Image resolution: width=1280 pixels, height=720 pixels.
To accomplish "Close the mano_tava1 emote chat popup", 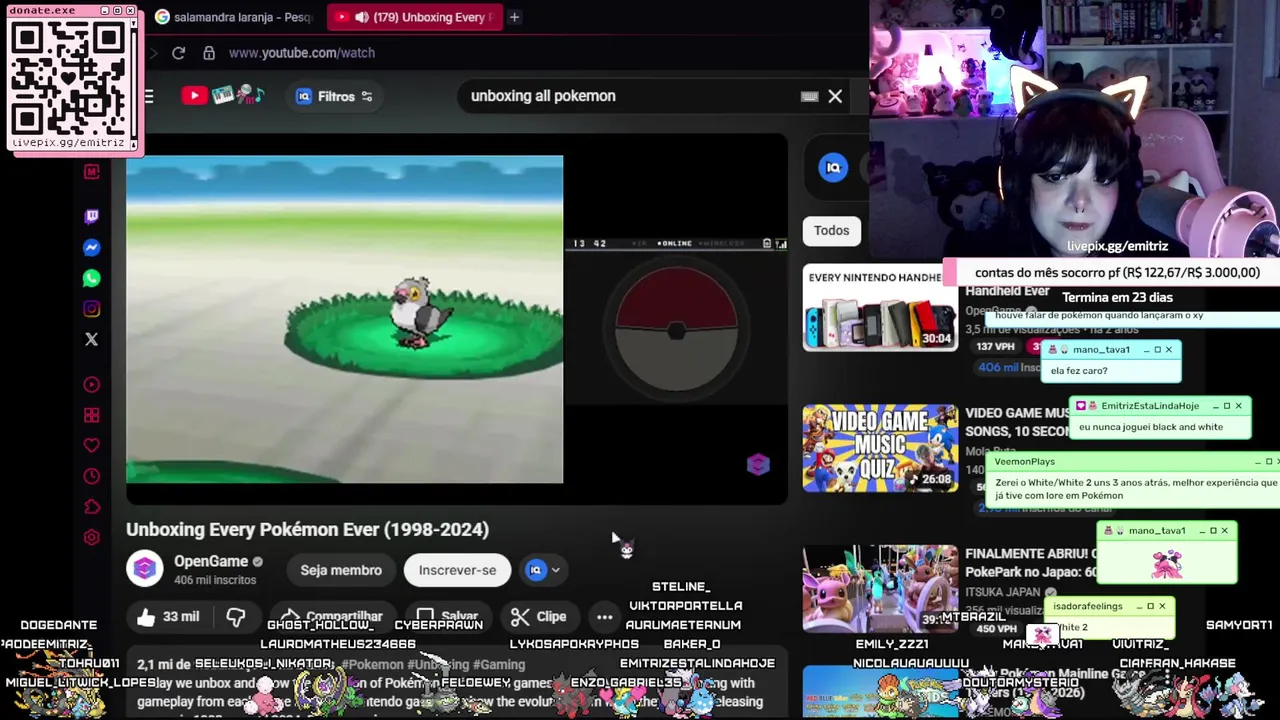I will 1224,531.
